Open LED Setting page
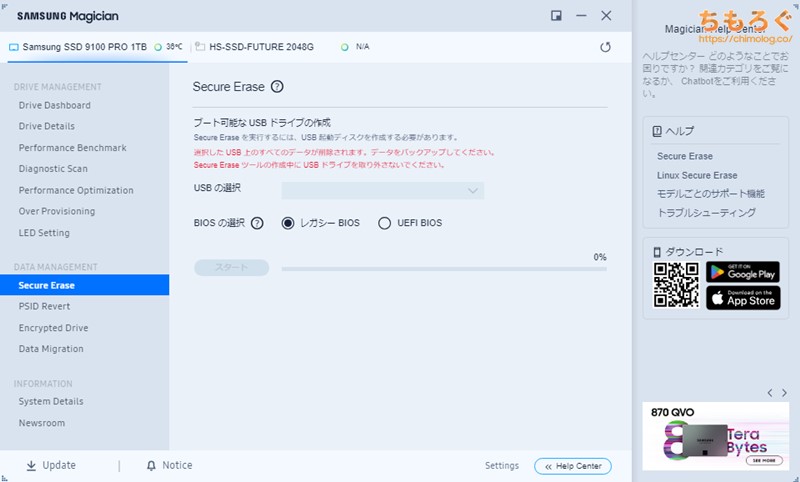The height and width of the screenshot is (482, 800). pos(44,233)
